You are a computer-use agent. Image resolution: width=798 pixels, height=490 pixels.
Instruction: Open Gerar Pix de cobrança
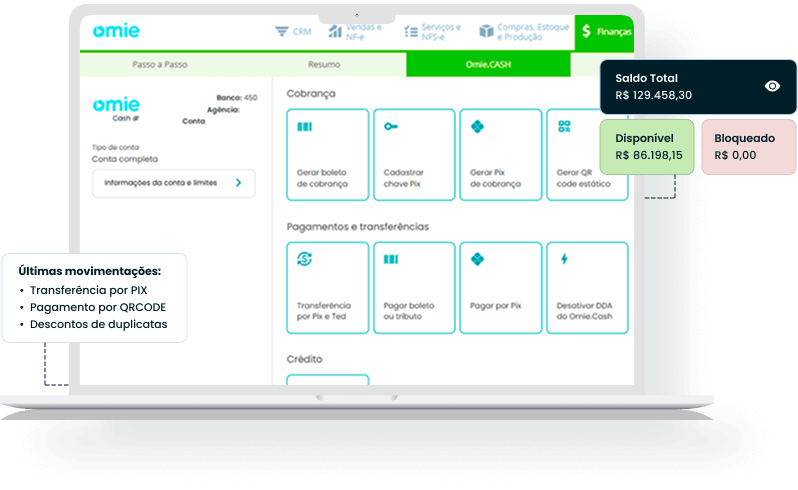pos(501,155)
